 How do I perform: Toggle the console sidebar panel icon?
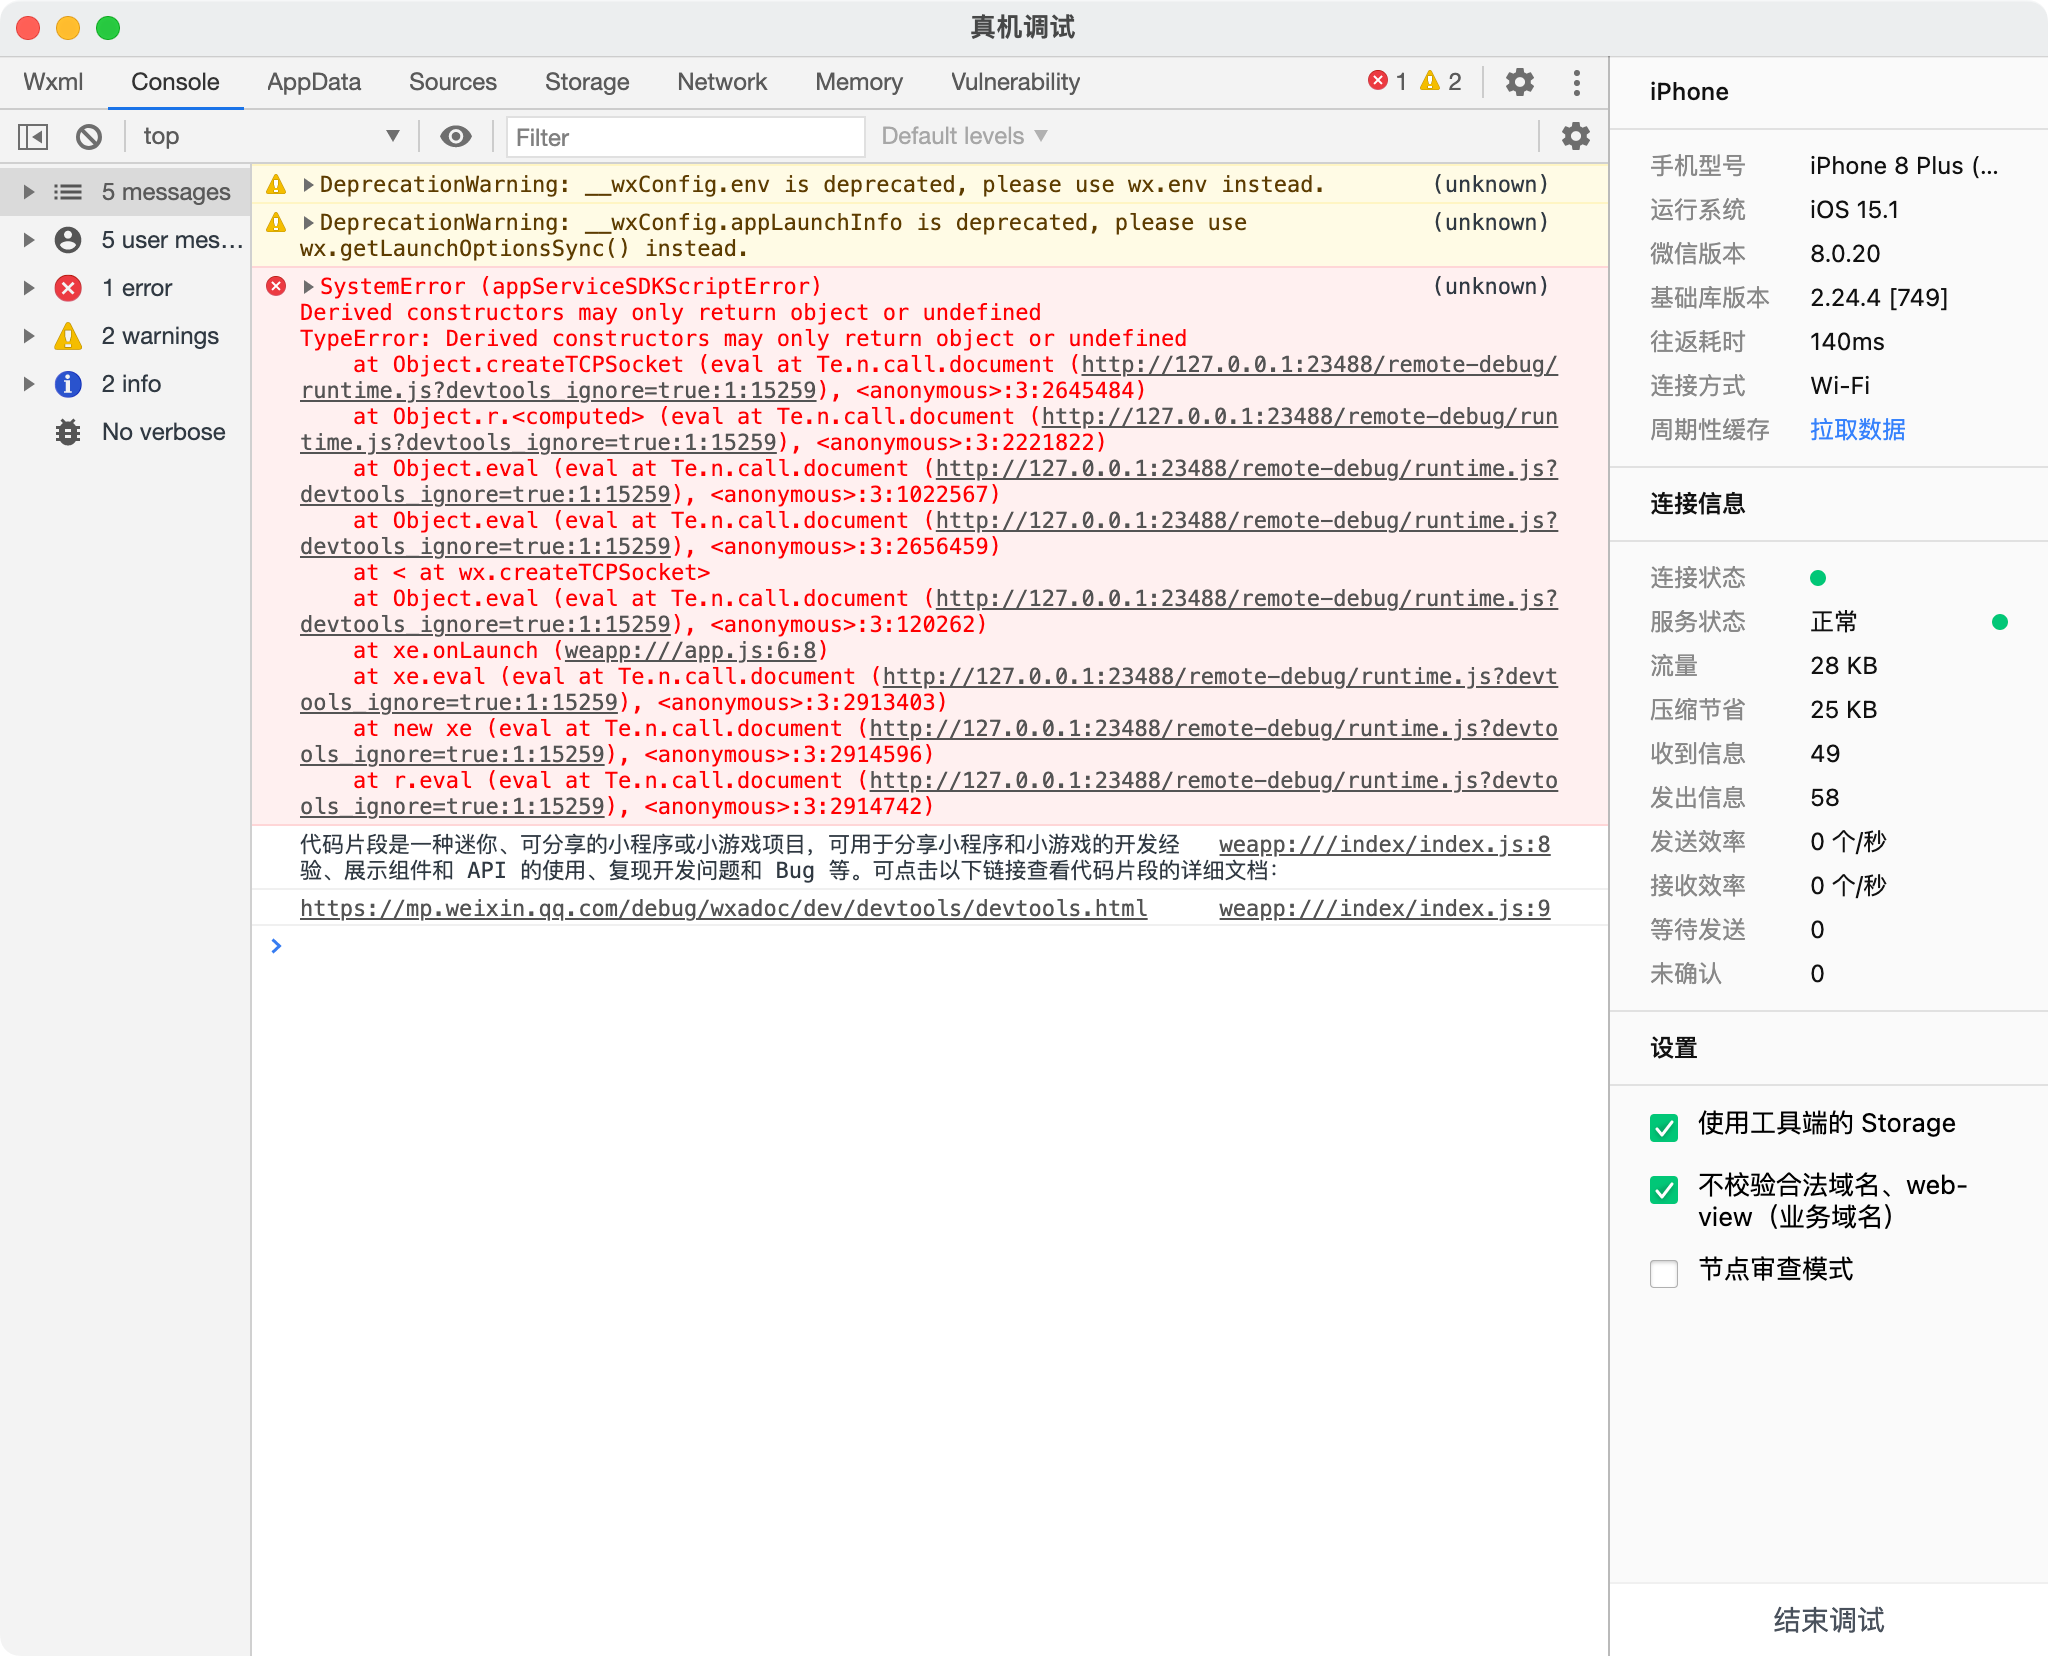point(33,136)
